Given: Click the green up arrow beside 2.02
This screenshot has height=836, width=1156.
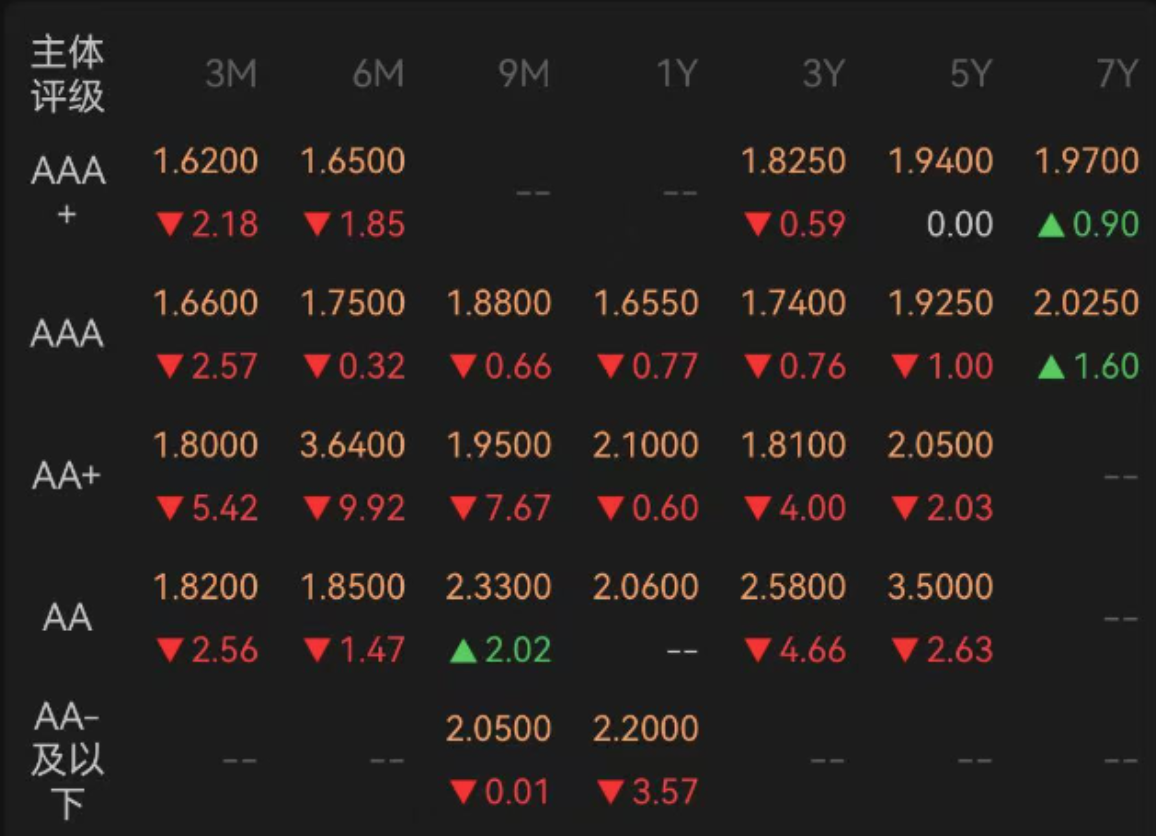Looking at the screenshot, I should coord(463,650).
